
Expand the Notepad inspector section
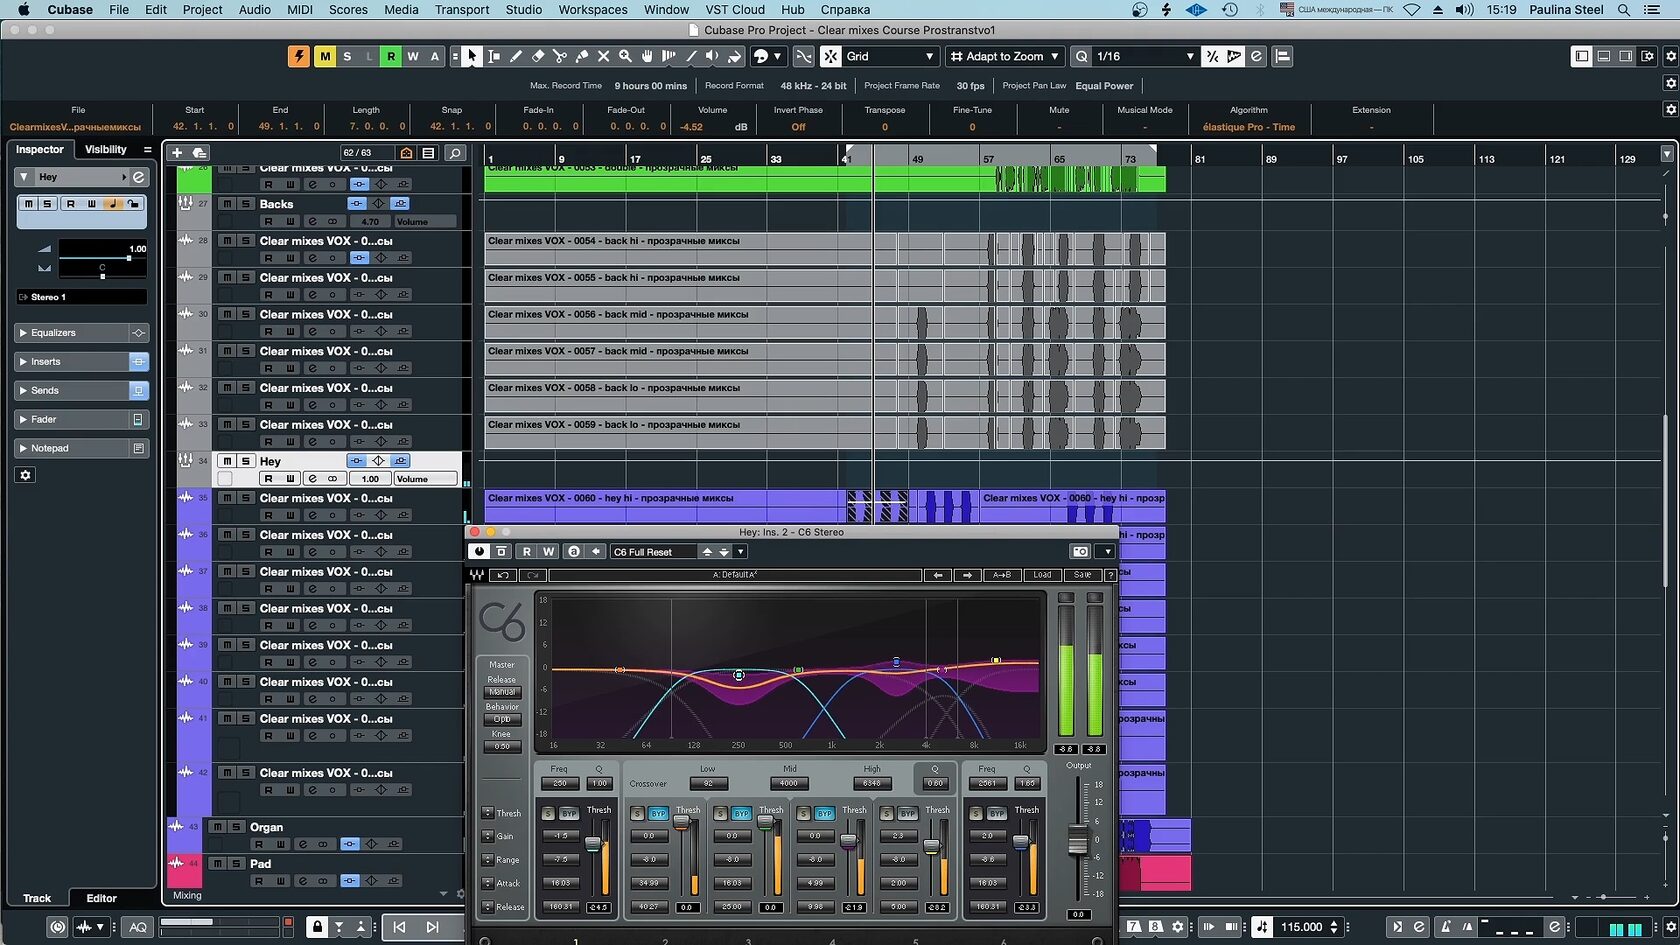[x=70, y=449]
